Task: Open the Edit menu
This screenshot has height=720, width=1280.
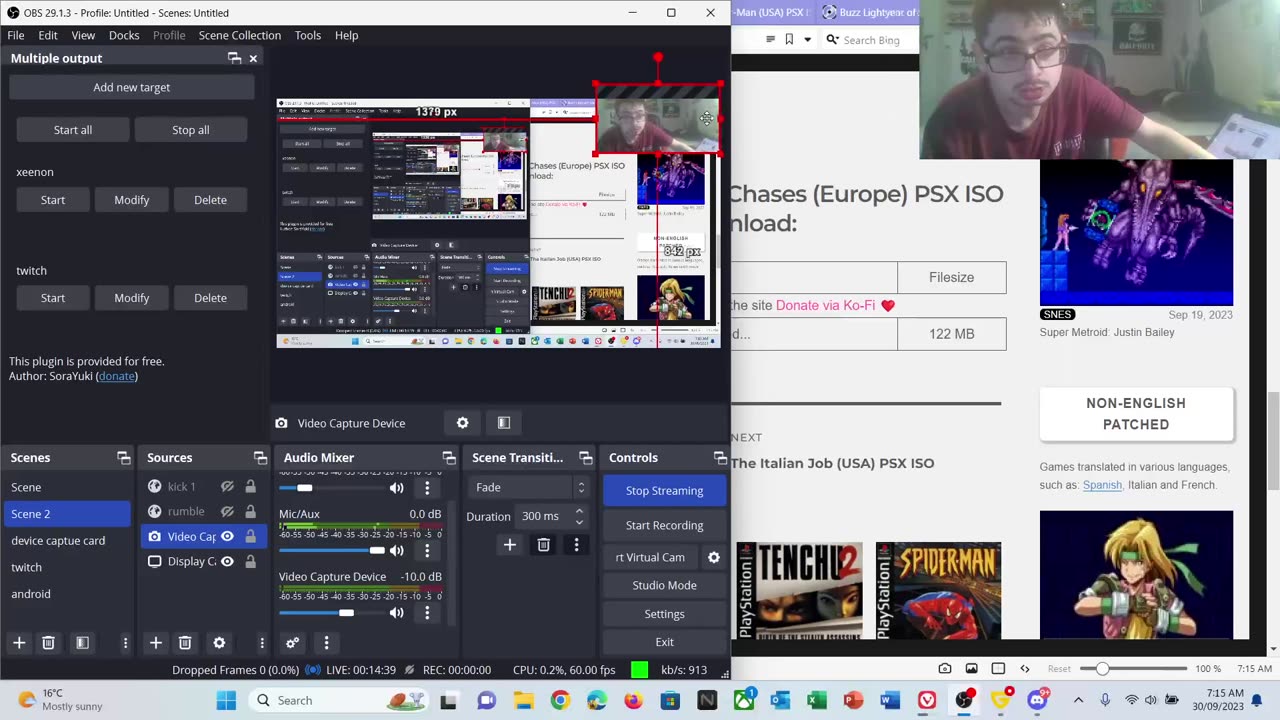Action: pos(48,35)
